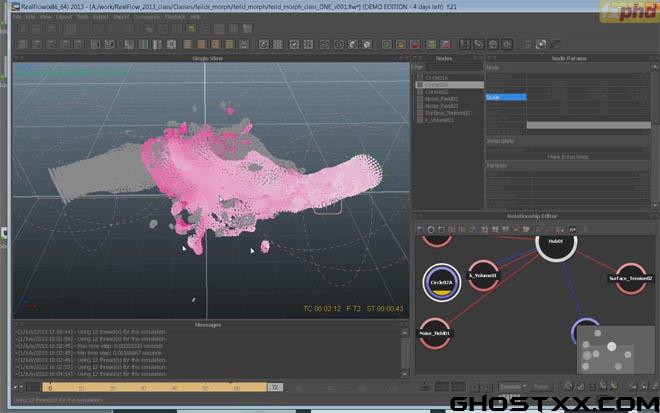
Task: Select the Noise_Field01 node in Relationship Editor
Action: 434,333
